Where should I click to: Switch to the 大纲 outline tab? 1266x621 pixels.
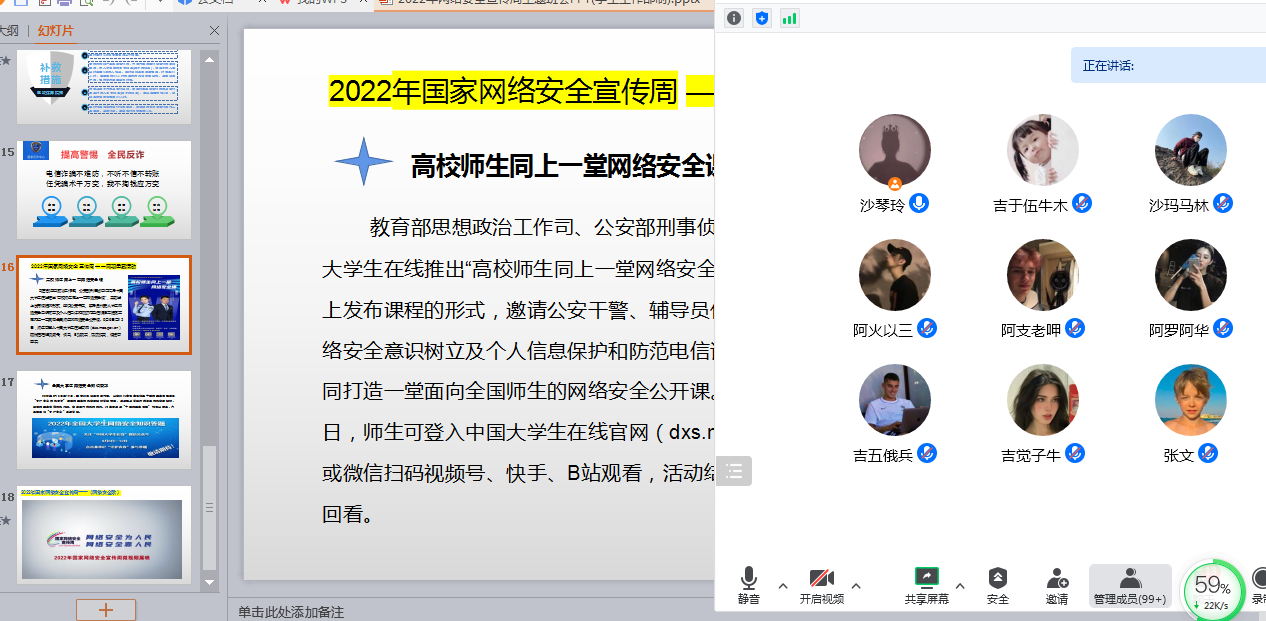[x=9, y=31]
